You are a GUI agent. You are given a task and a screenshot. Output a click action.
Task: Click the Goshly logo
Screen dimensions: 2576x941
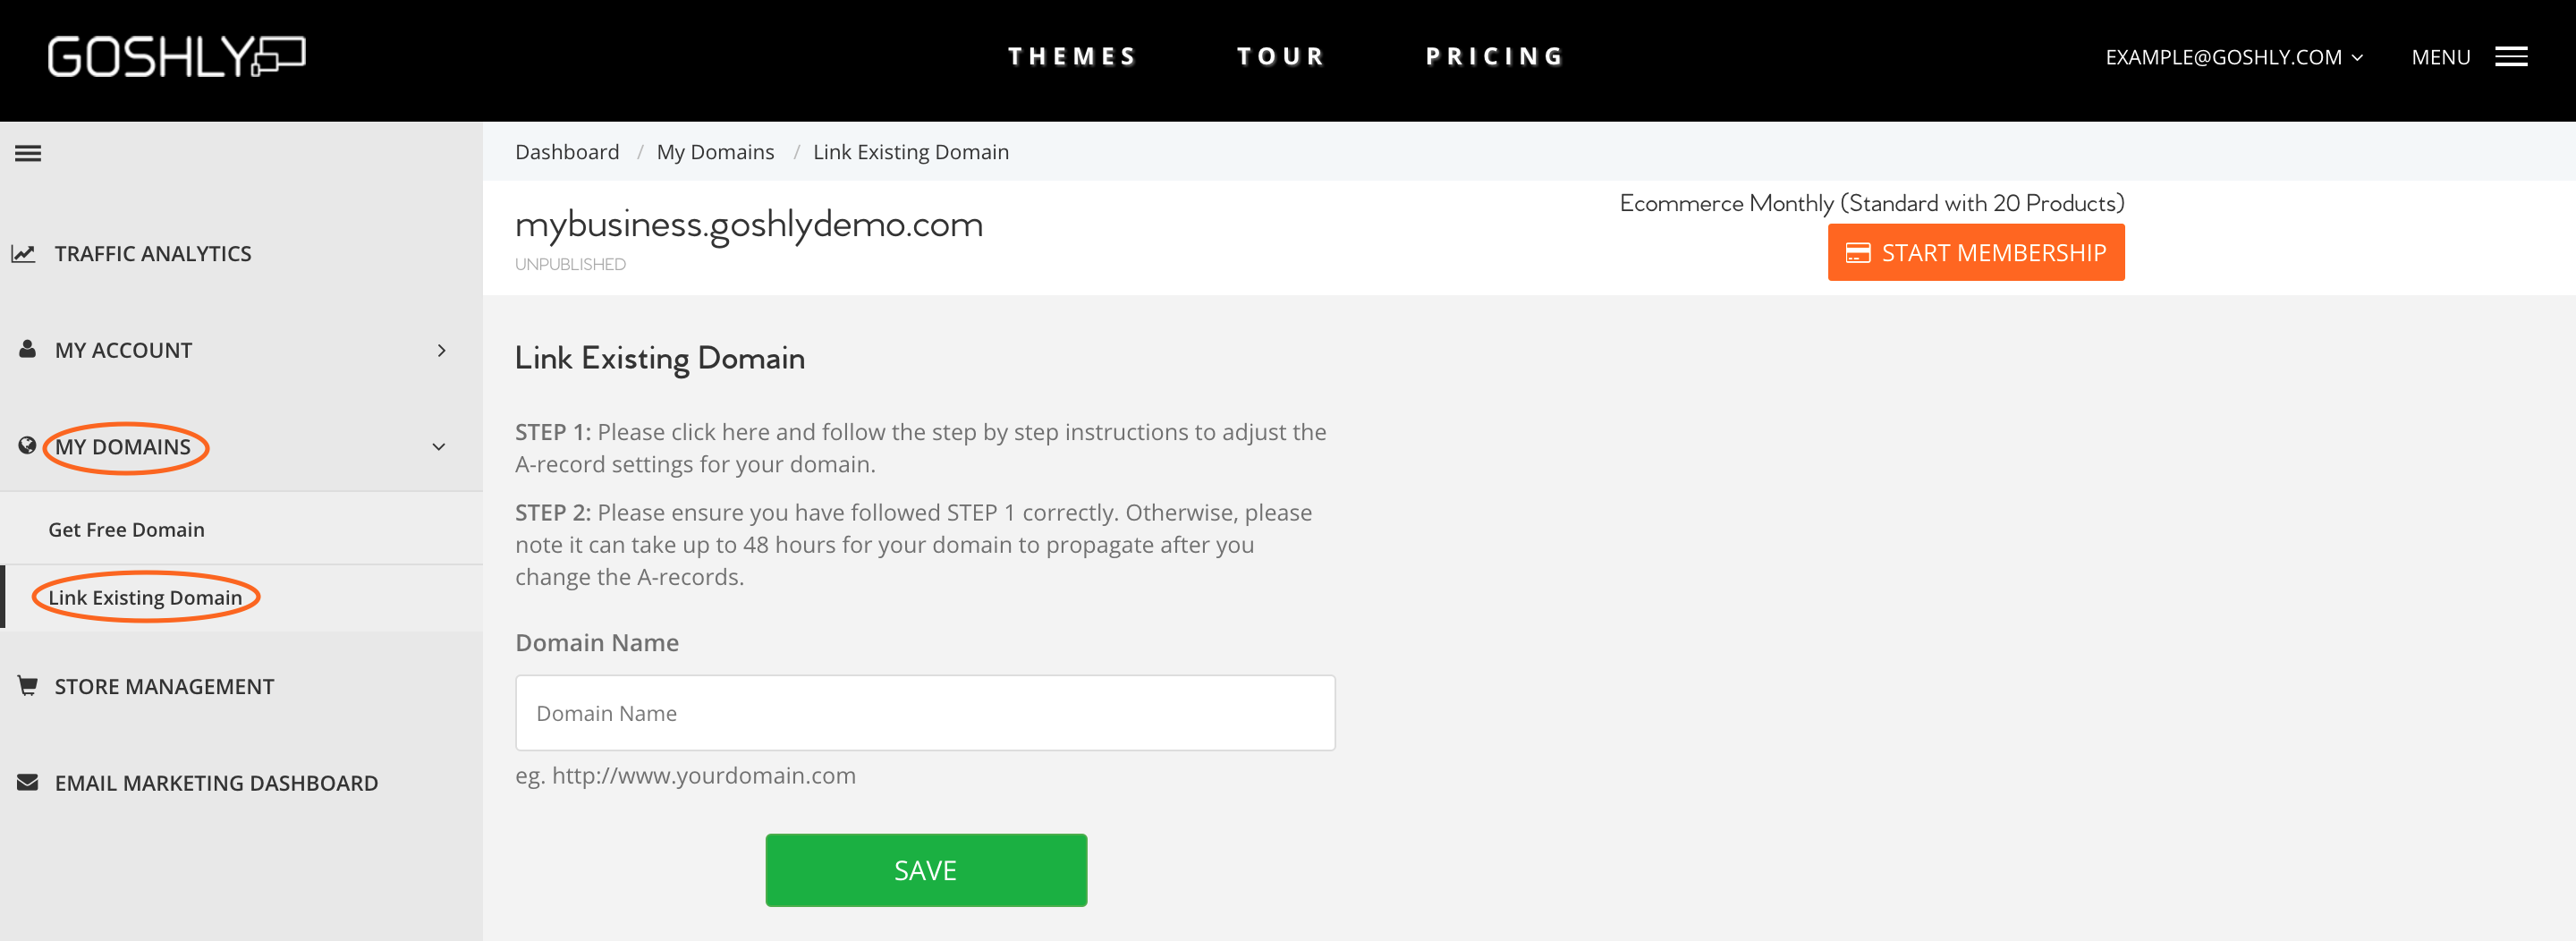(x=176, y=56)
